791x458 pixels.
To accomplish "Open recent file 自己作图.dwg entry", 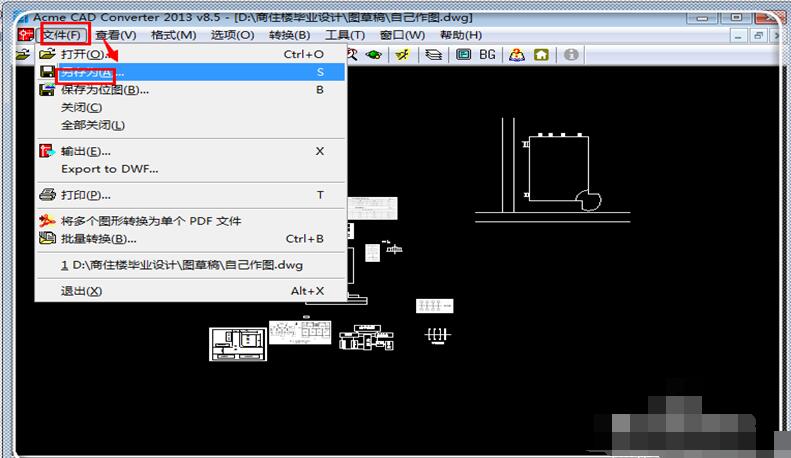I will [x=191, y=265].
